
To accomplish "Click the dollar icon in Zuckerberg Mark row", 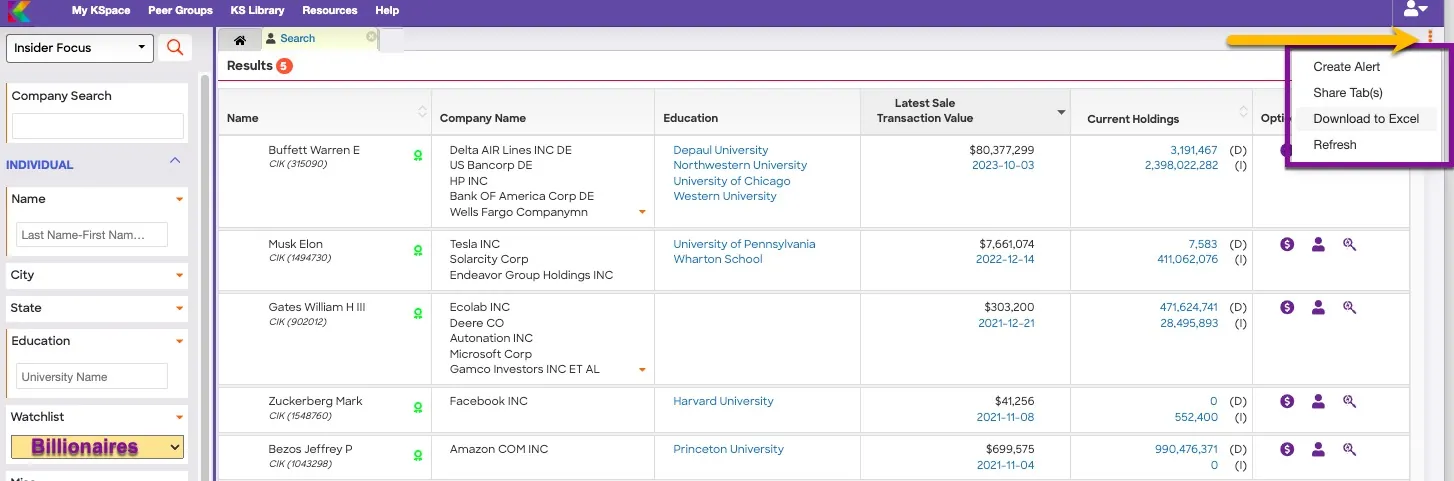I will pyautogui.click(x=1287, y=401).
